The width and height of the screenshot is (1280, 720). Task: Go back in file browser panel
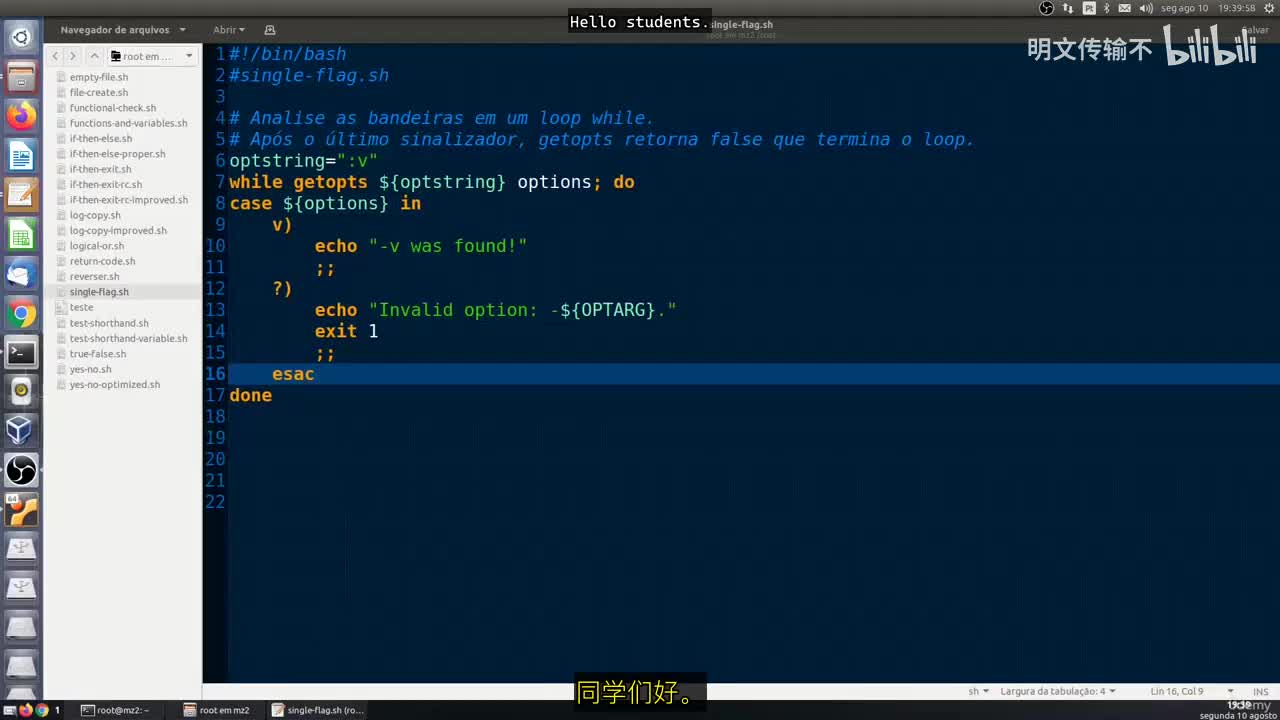click(x=56, y=56)
